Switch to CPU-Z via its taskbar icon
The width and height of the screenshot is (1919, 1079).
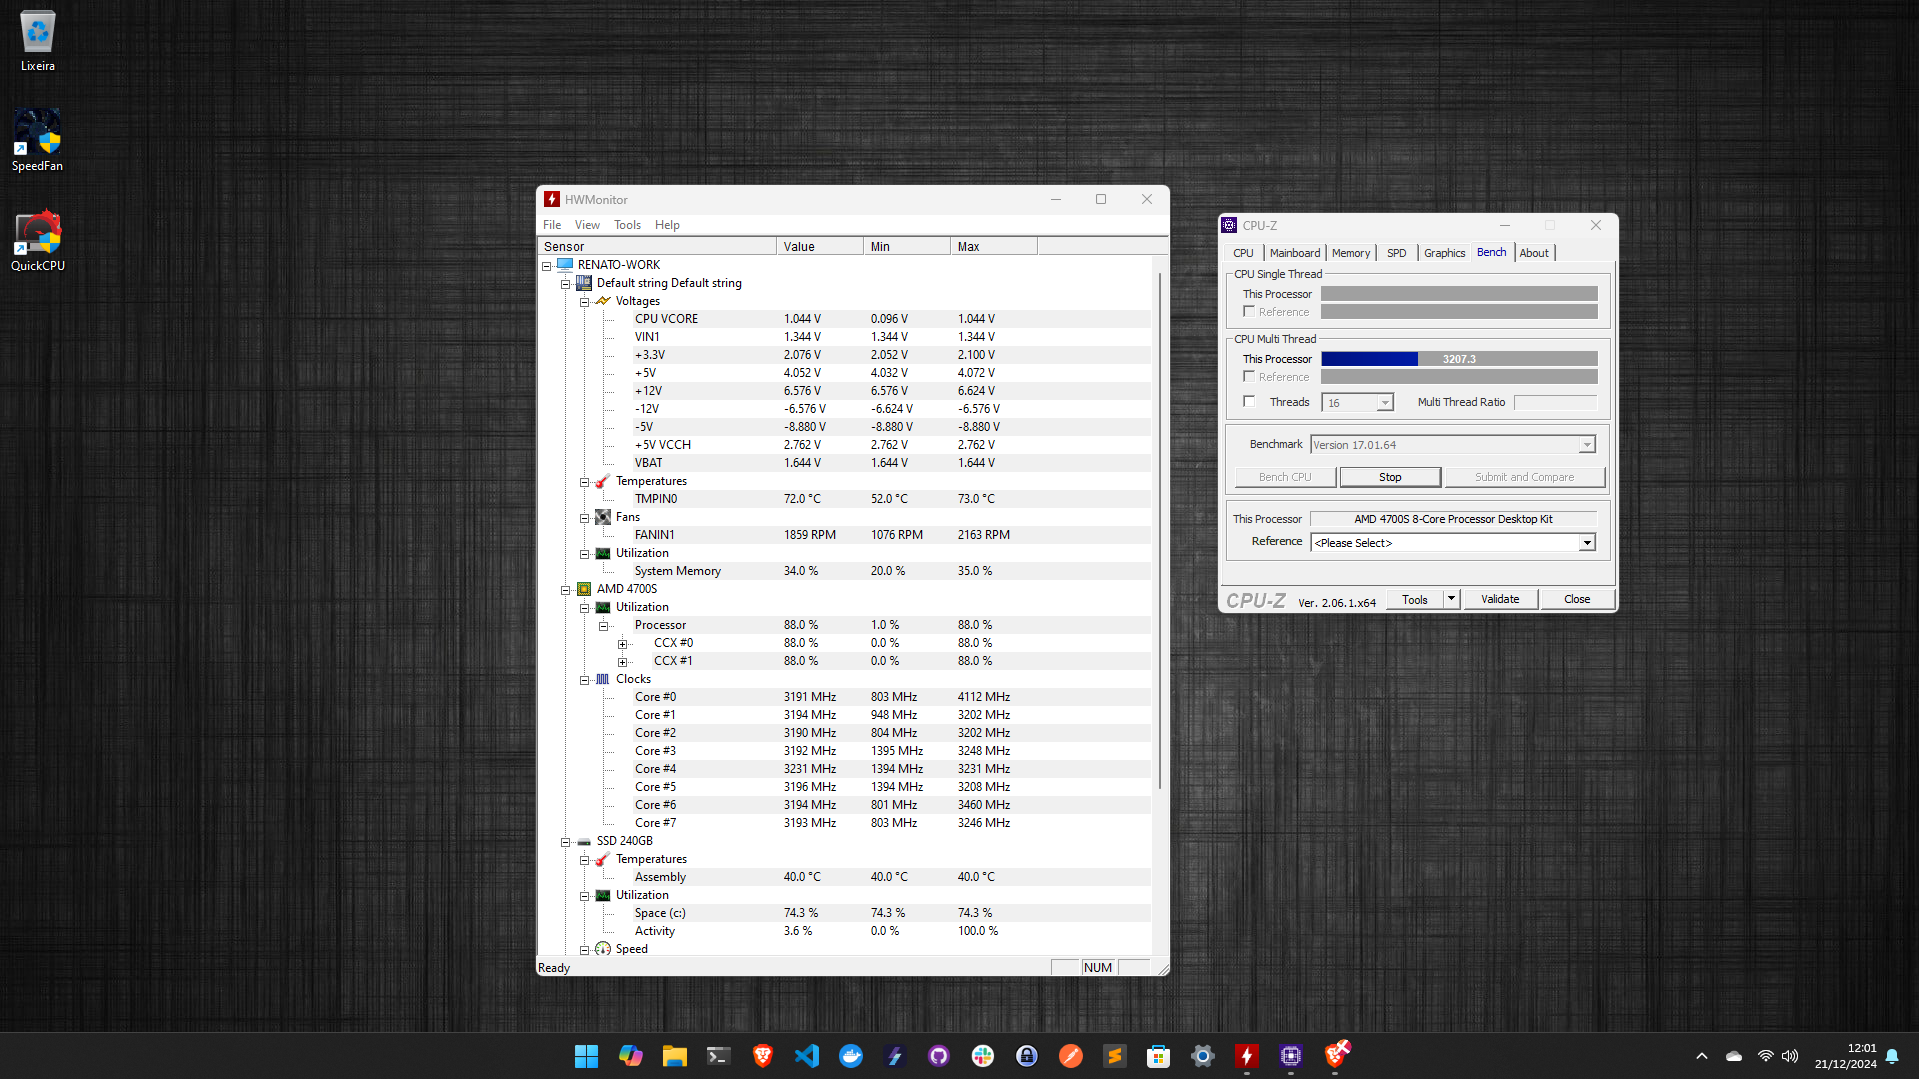(x=1291, y=1056)
